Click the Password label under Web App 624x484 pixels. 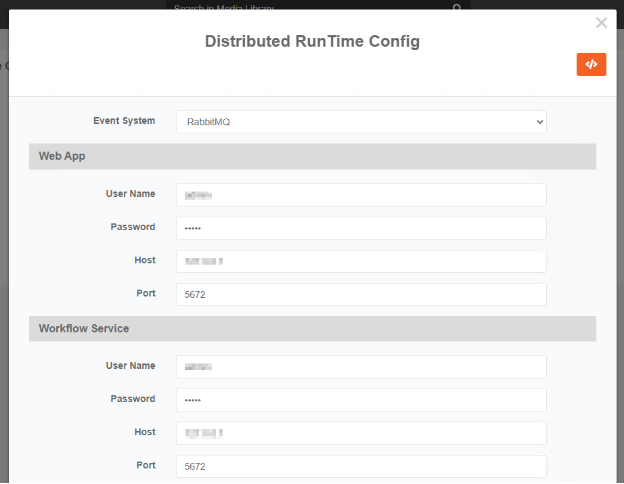[x=132, y=227]
